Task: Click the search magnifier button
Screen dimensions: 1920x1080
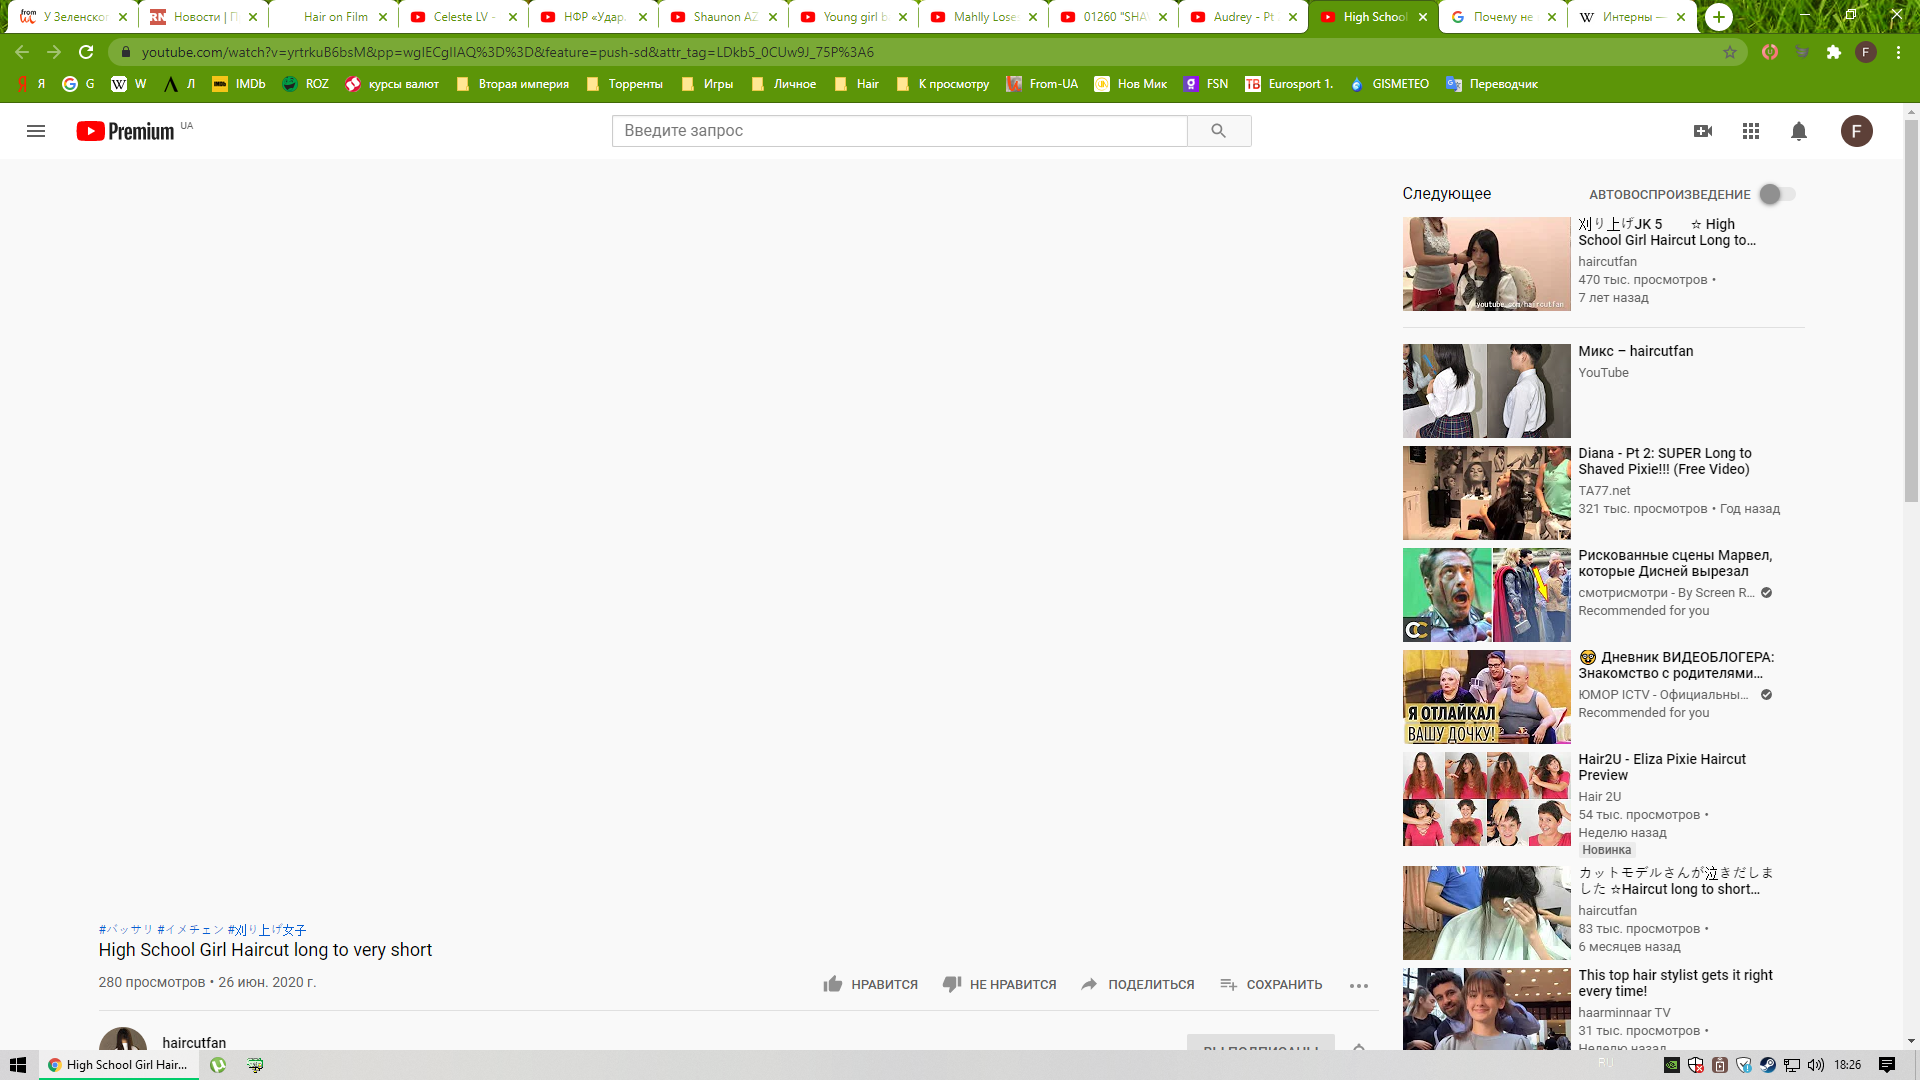Action: tap(1218, 131)
